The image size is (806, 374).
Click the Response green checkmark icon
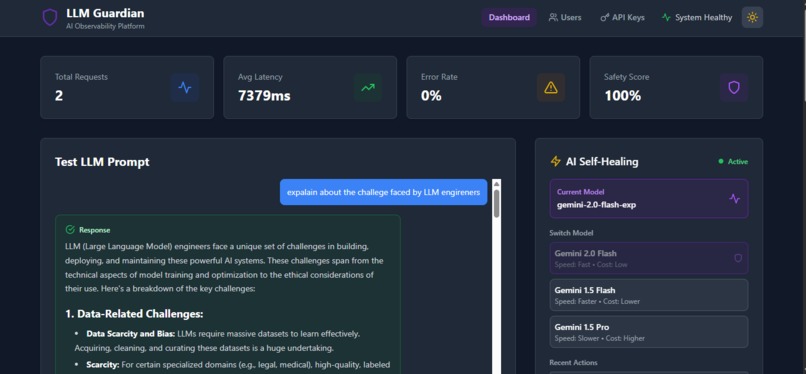coord(70,230)
